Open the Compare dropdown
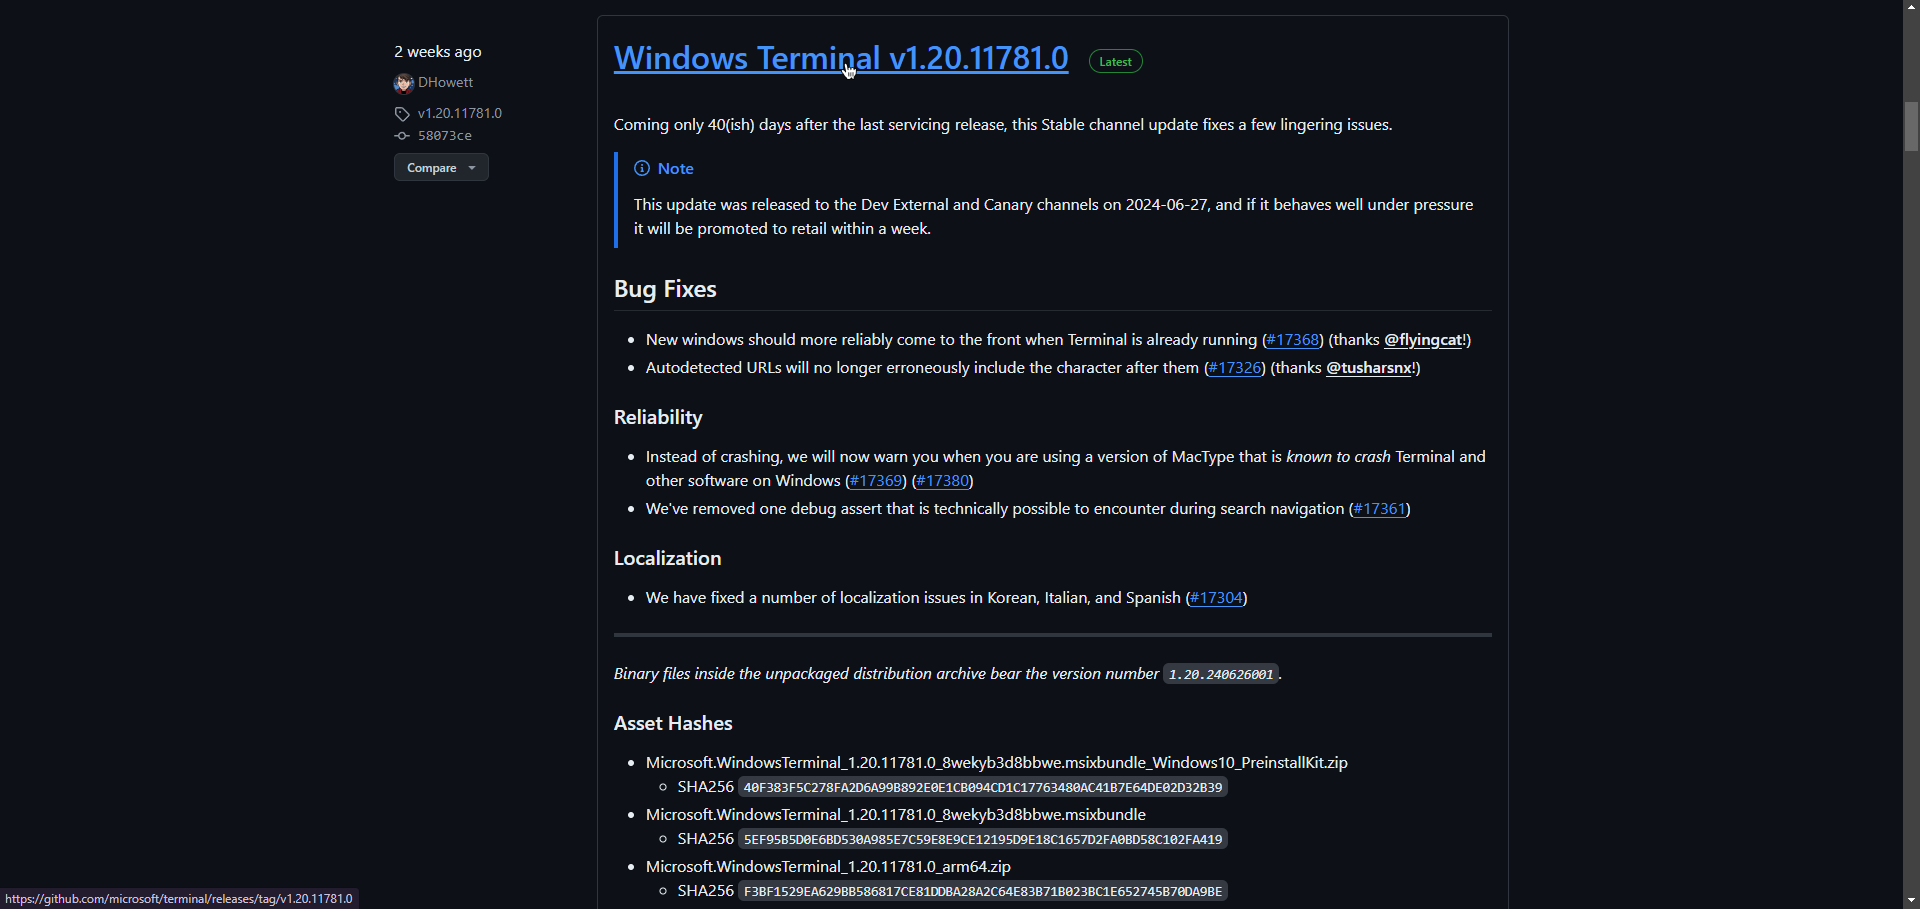Image resolution: width=1920 pixels, height=909 pixels. click(441, 168)
